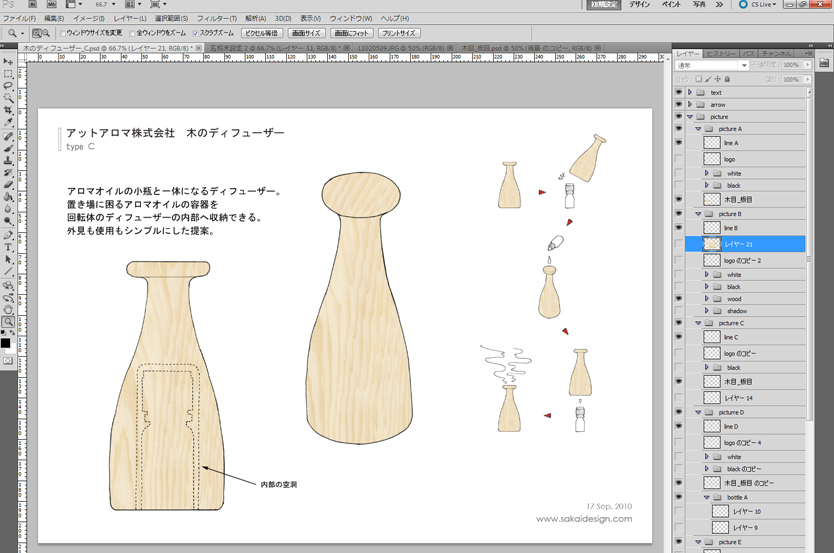Click the foreground color swatch

click(x=6, y=343)
